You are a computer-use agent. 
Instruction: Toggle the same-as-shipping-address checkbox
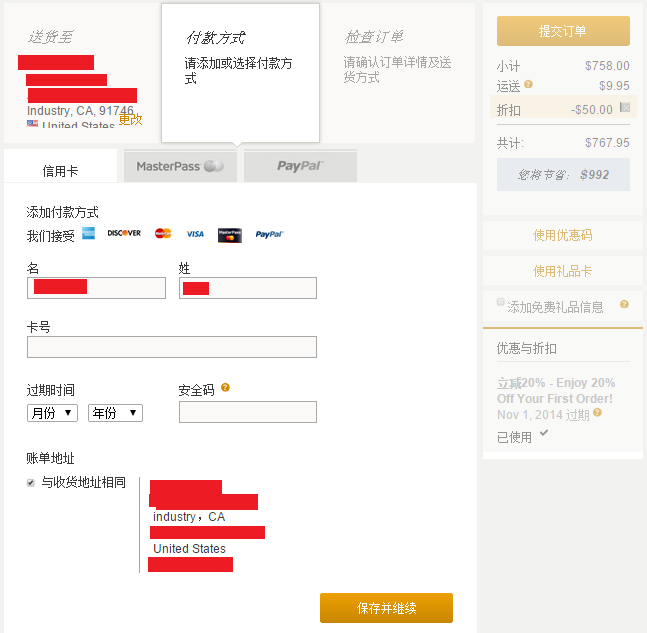tap(31, 483)
